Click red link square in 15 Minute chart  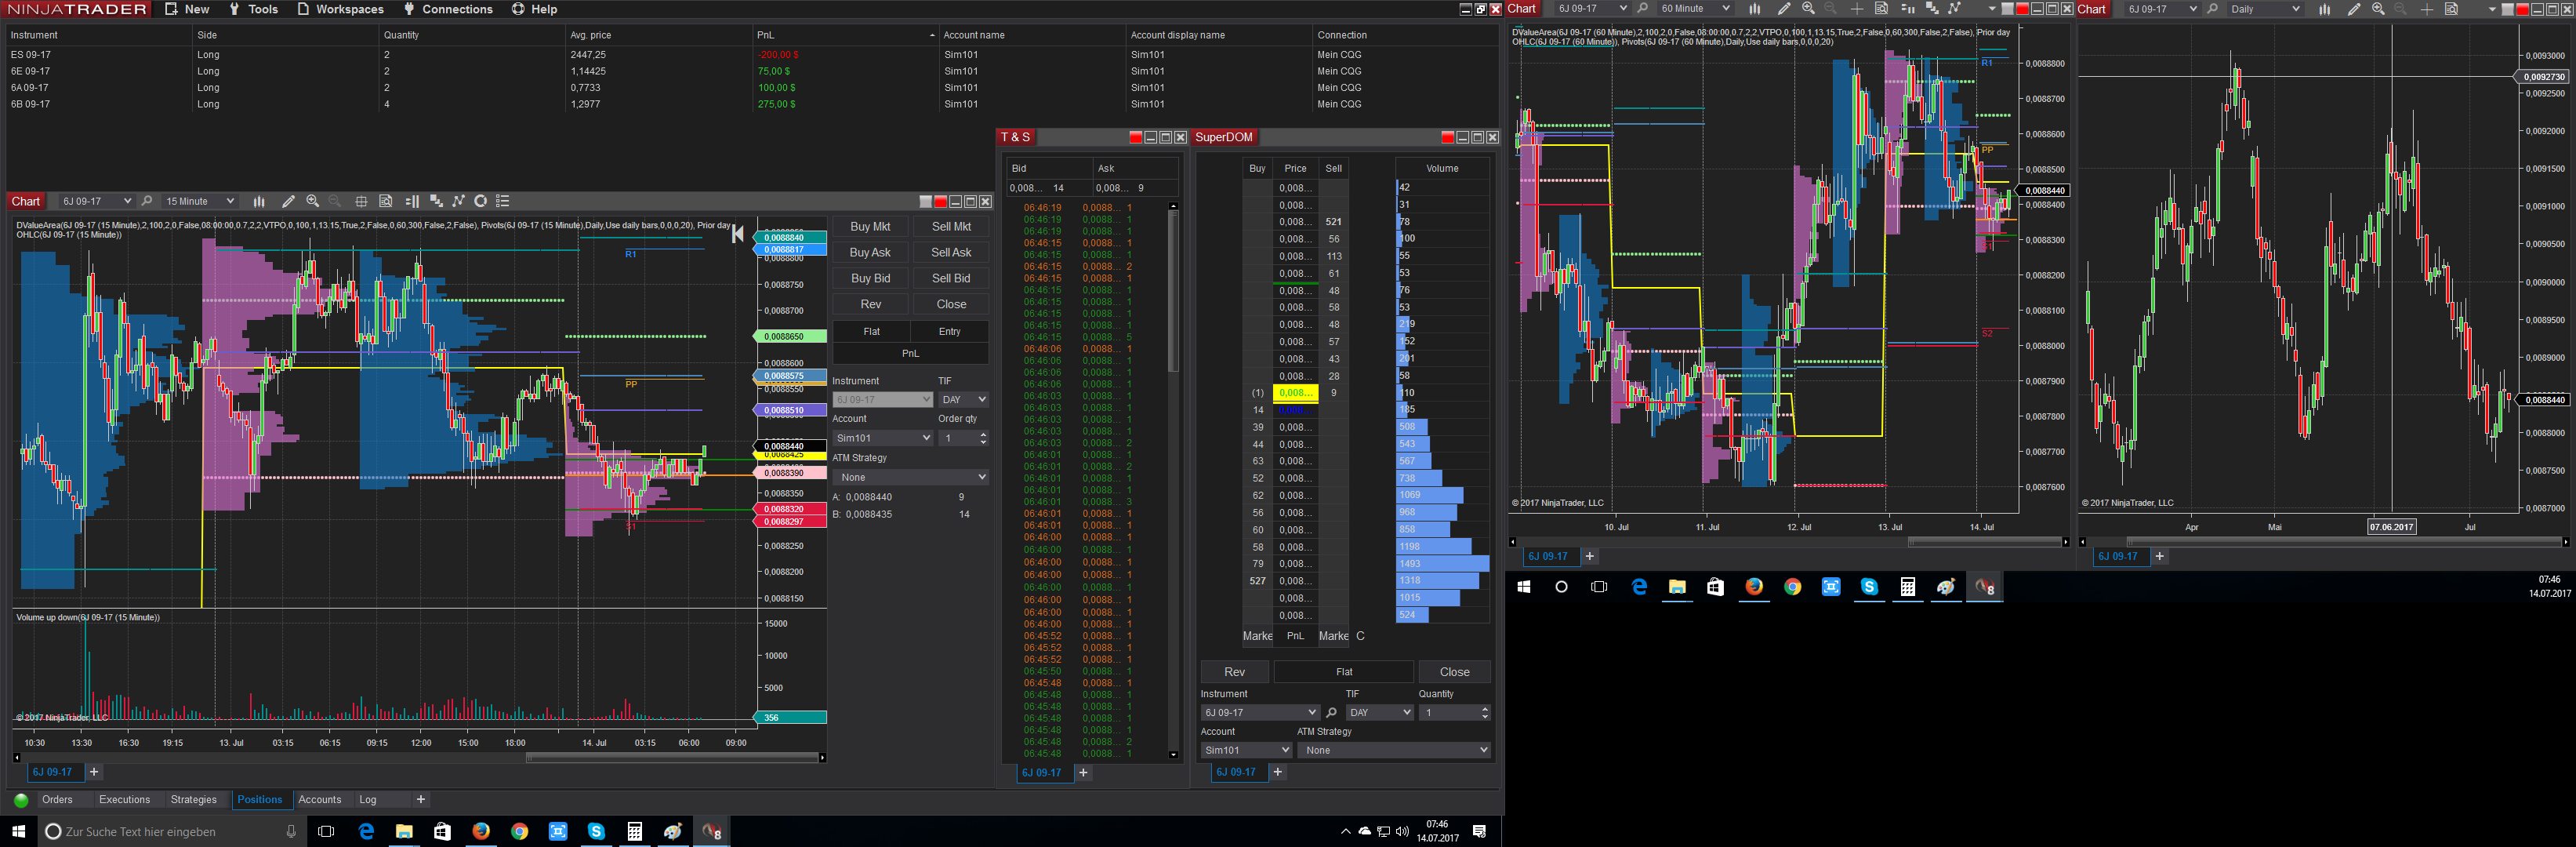pyautogui.click(x=940, y=202)
